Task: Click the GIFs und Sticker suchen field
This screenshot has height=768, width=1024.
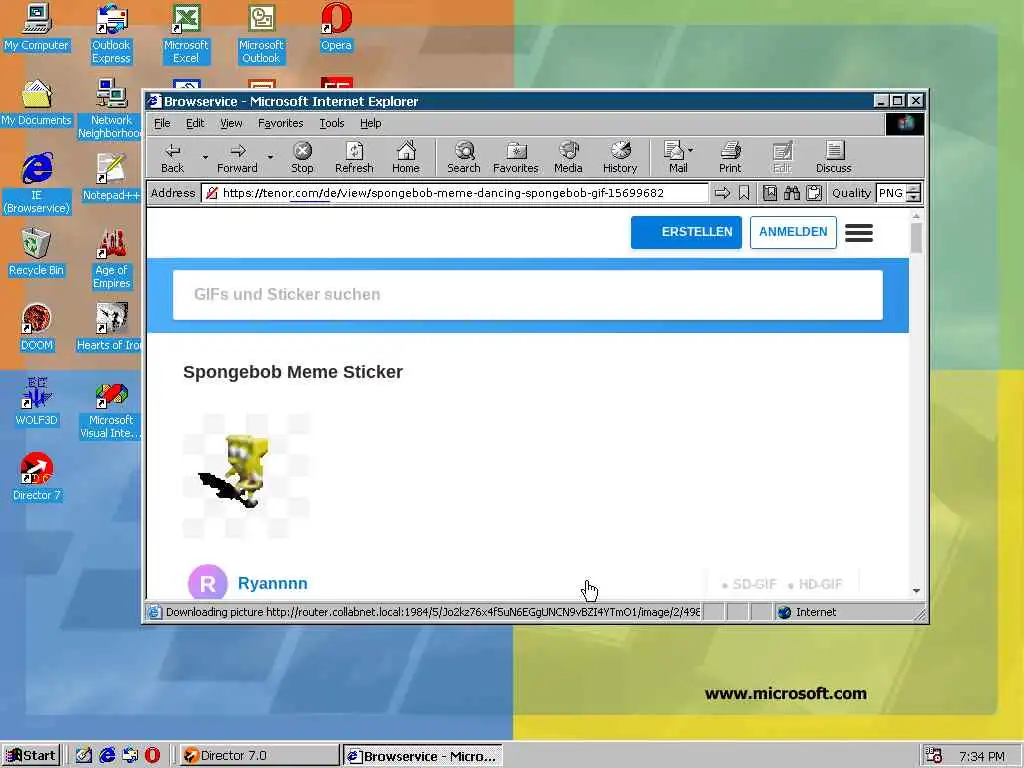Action: 528,295
